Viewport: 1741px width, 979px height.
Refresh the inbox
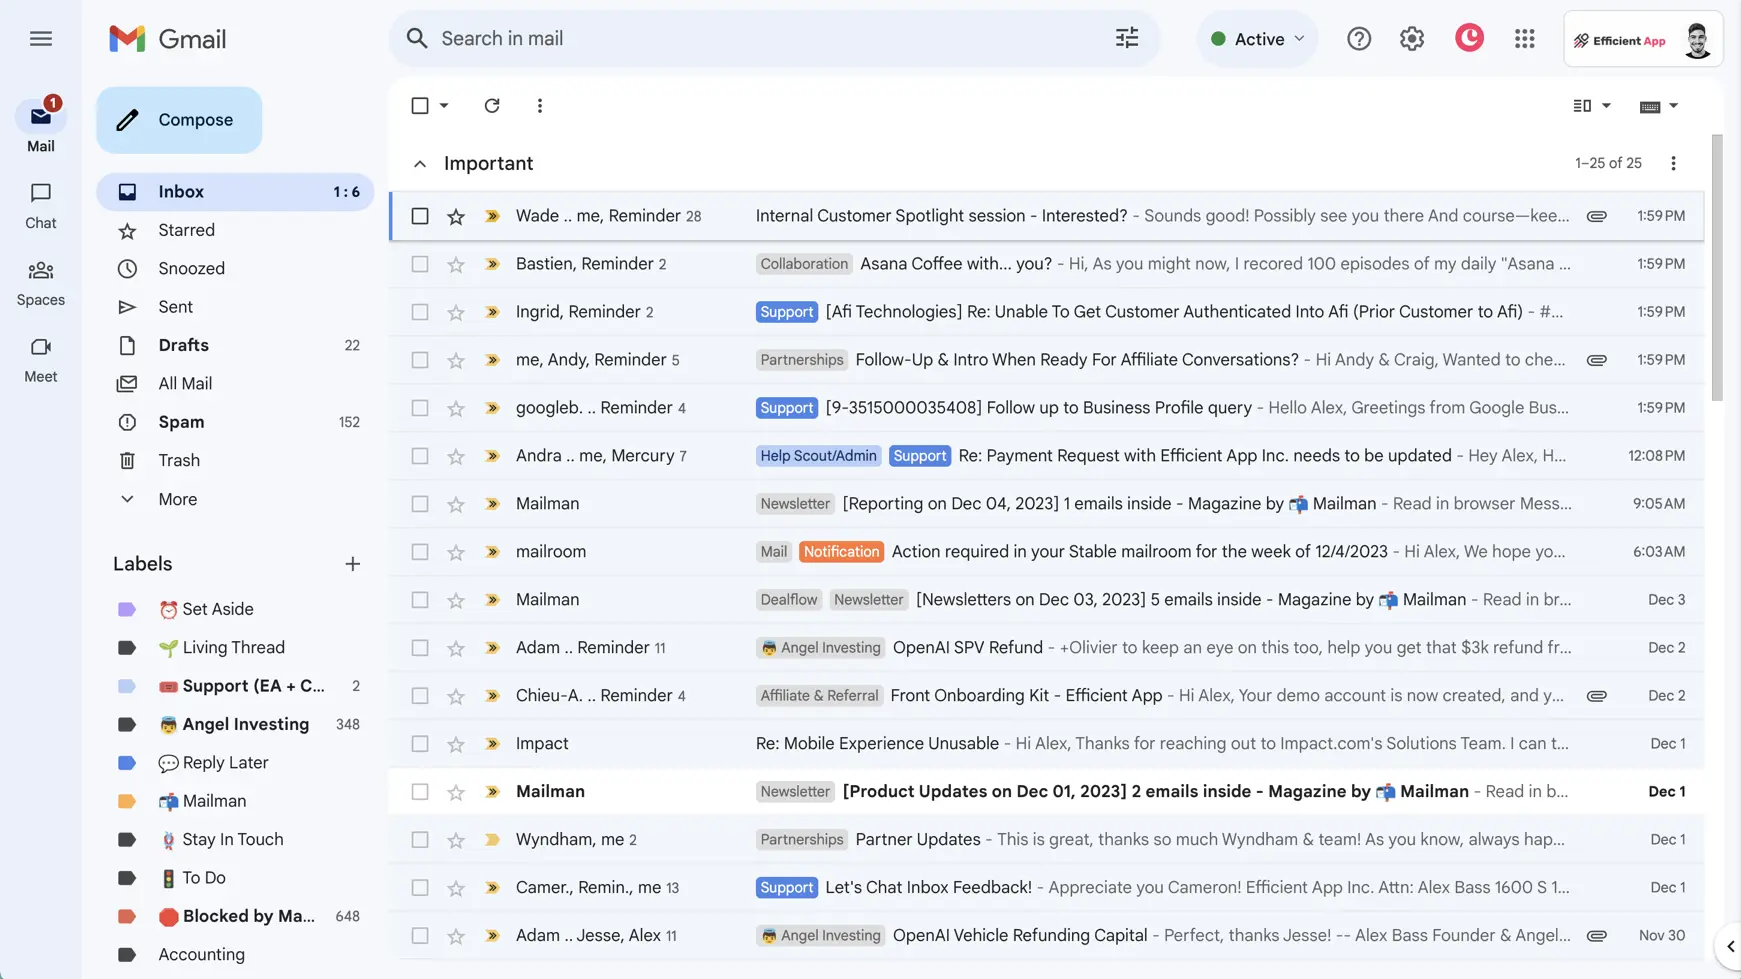pos(491,105)
